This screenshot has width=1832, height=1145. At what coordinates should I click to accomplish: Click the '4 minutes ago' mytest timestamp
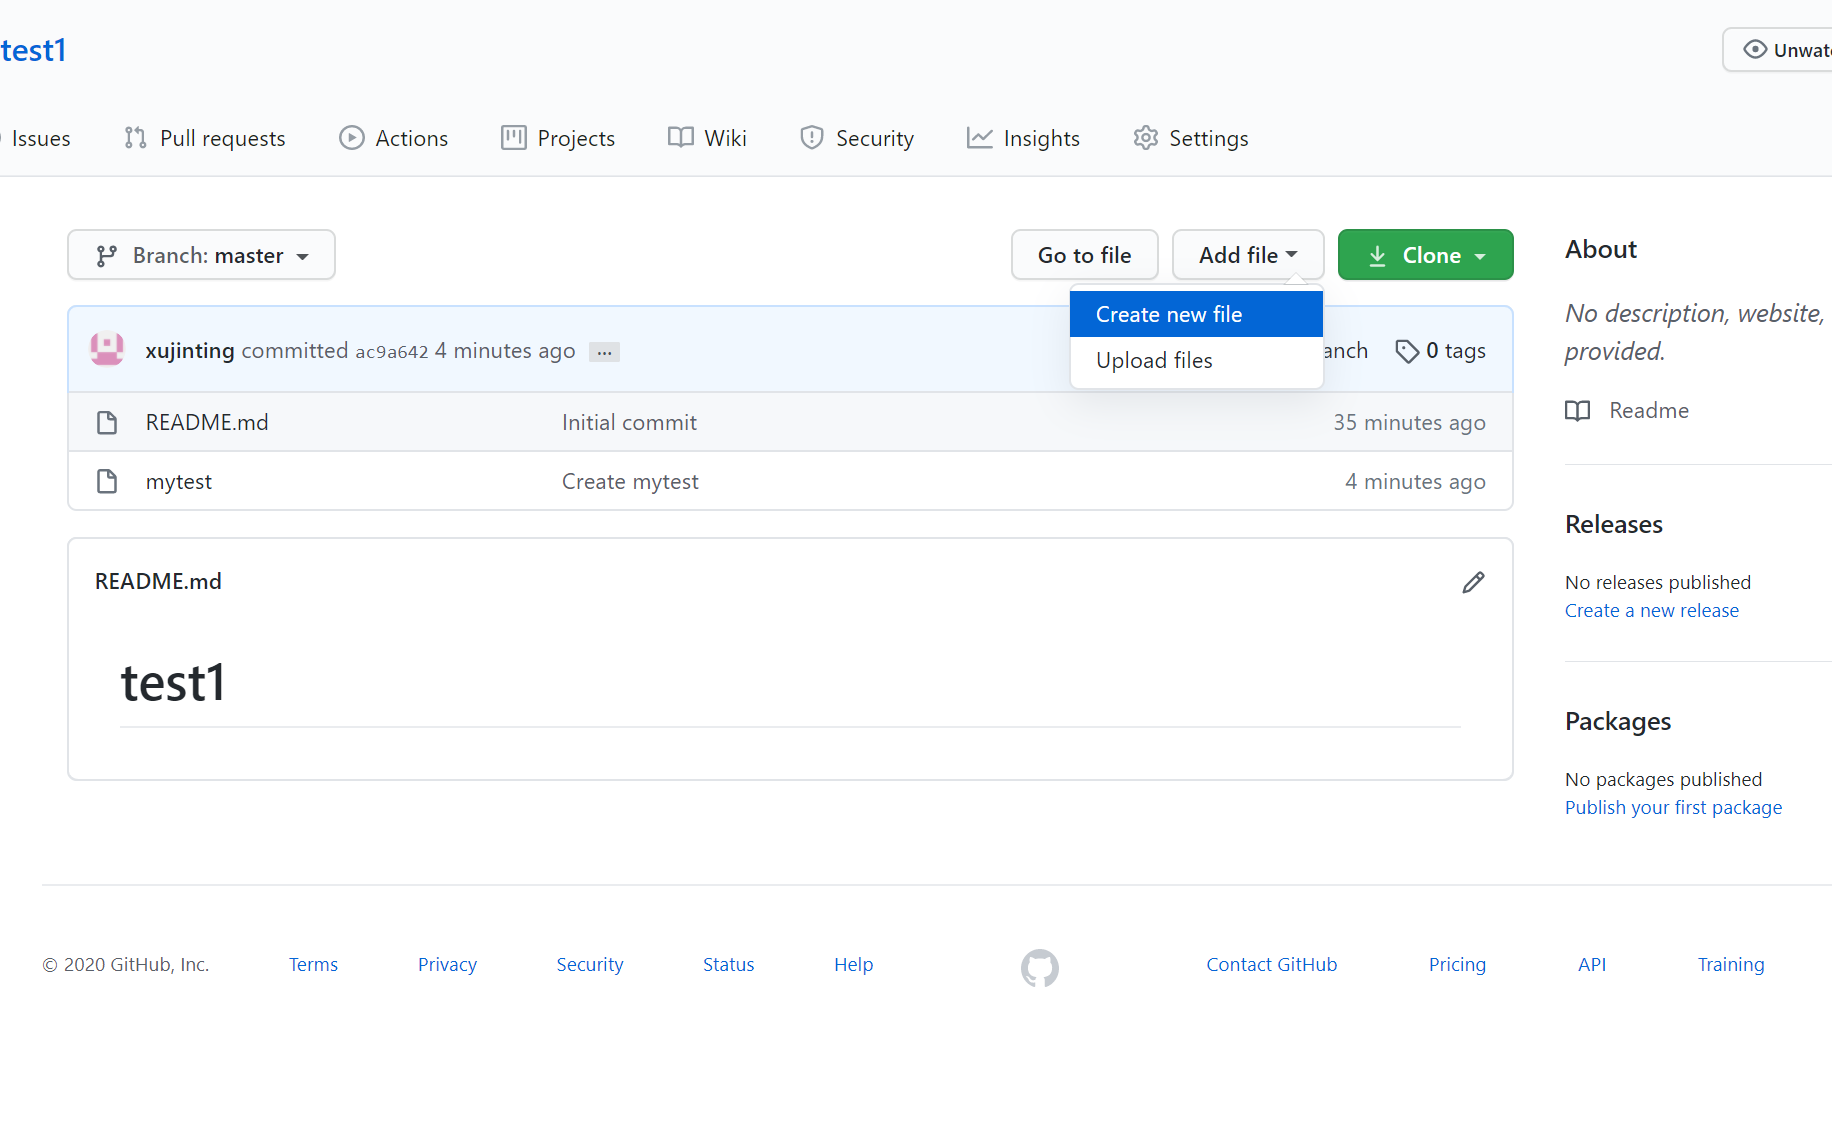[1415, 481]
